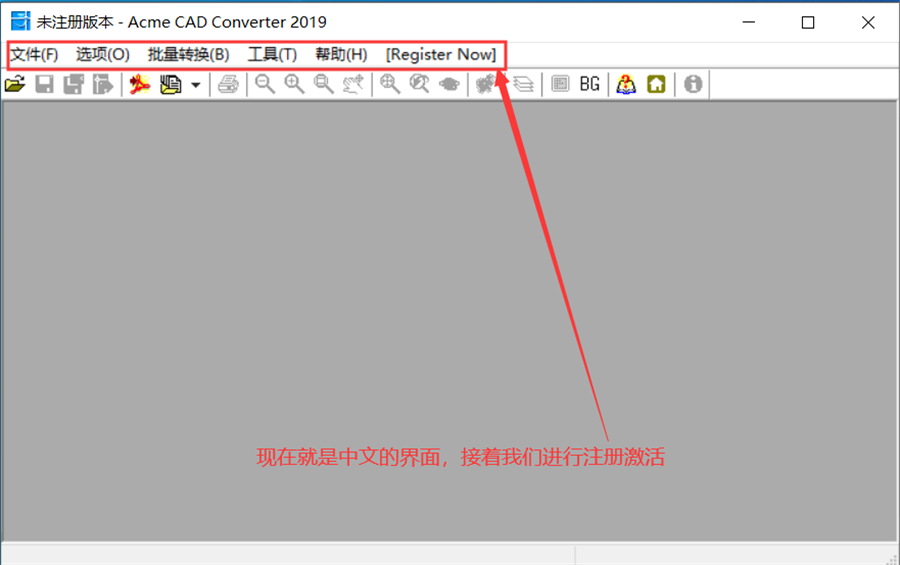Maximize the Acme CAD Converter window
Image resolution: width=900 pixels, height=565 pixels.
point(808,22)
